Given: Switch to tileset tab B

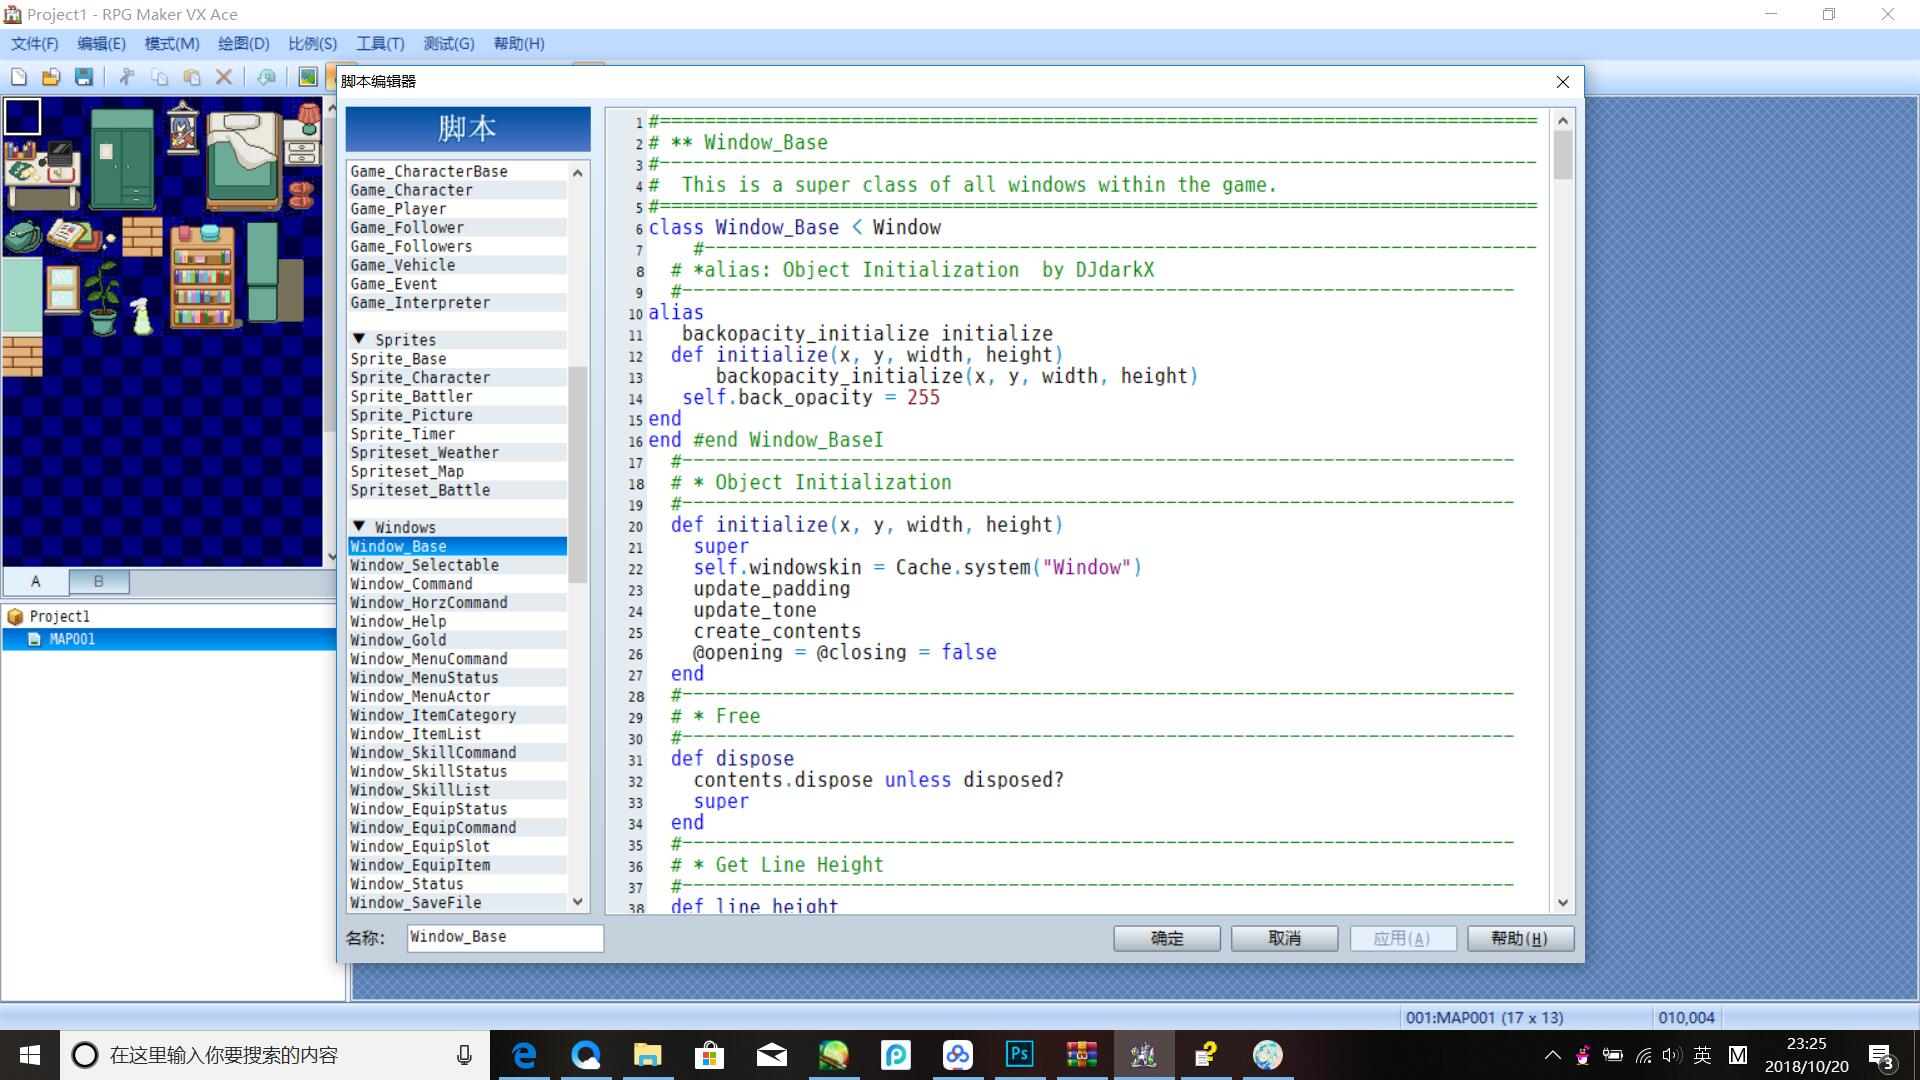Looking at the screenshot, I should pos(99,581).
